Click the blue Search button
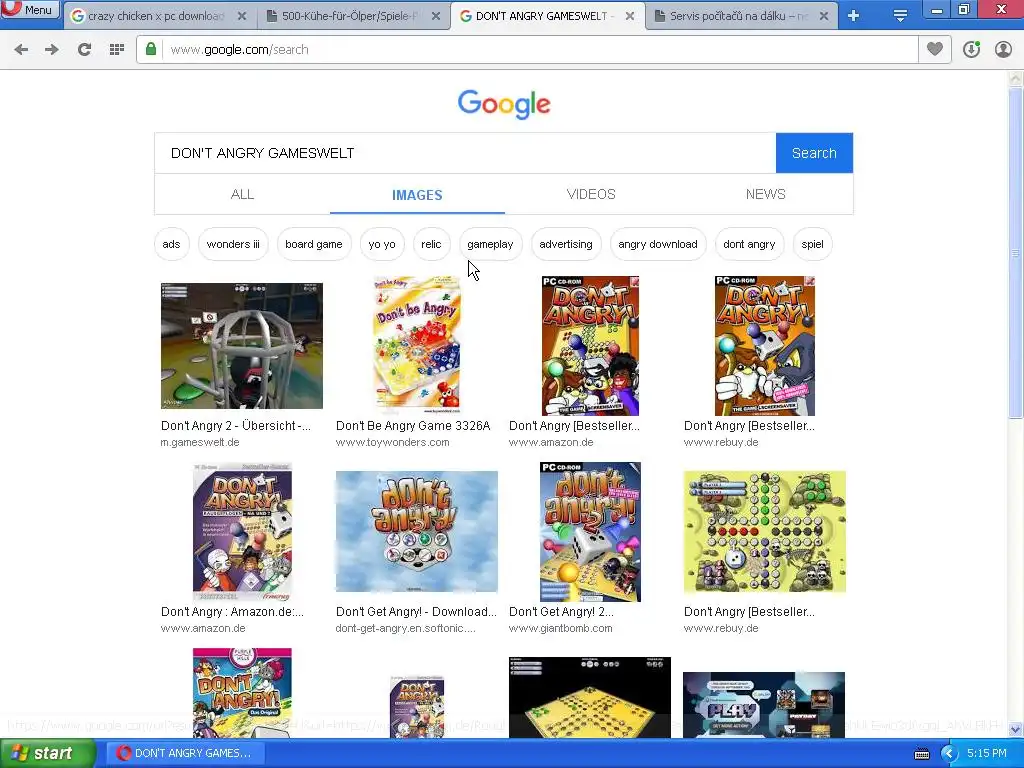The width and height of the screenshot is (1024, 768). click(x=814, y=153)
